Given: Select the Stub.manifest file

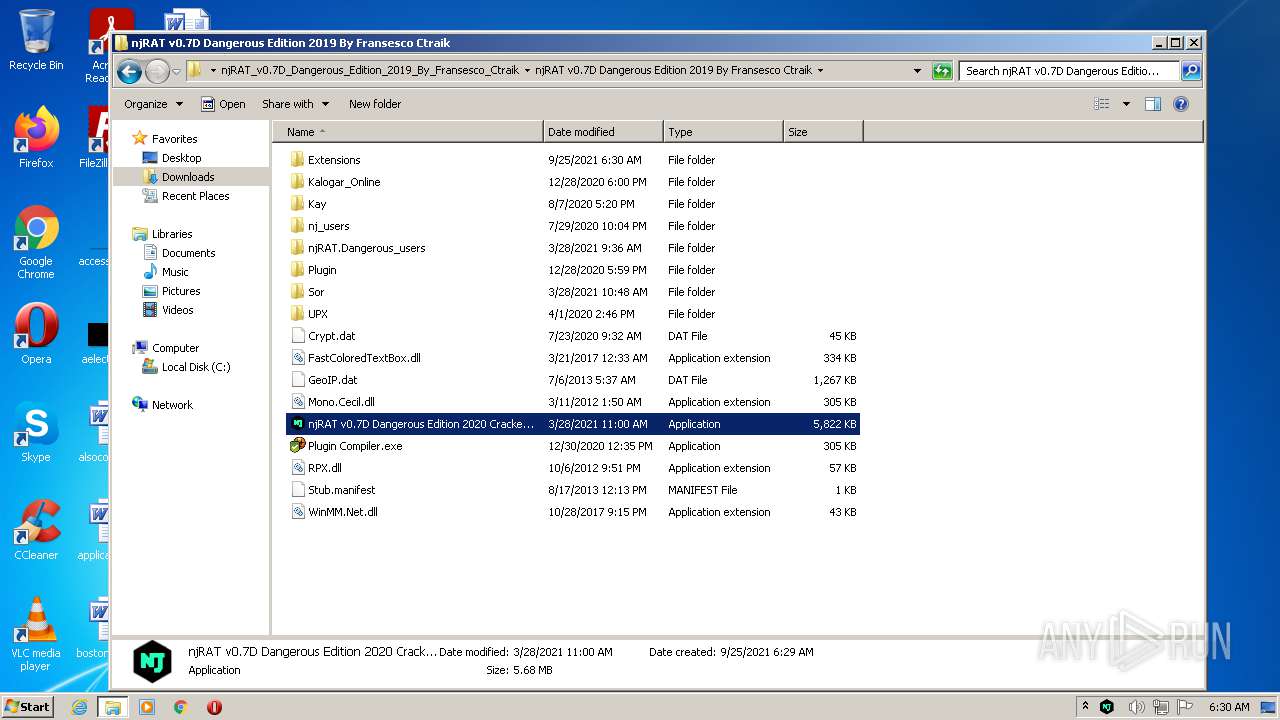Looking at the screenshot, I should tap(572, 490).
